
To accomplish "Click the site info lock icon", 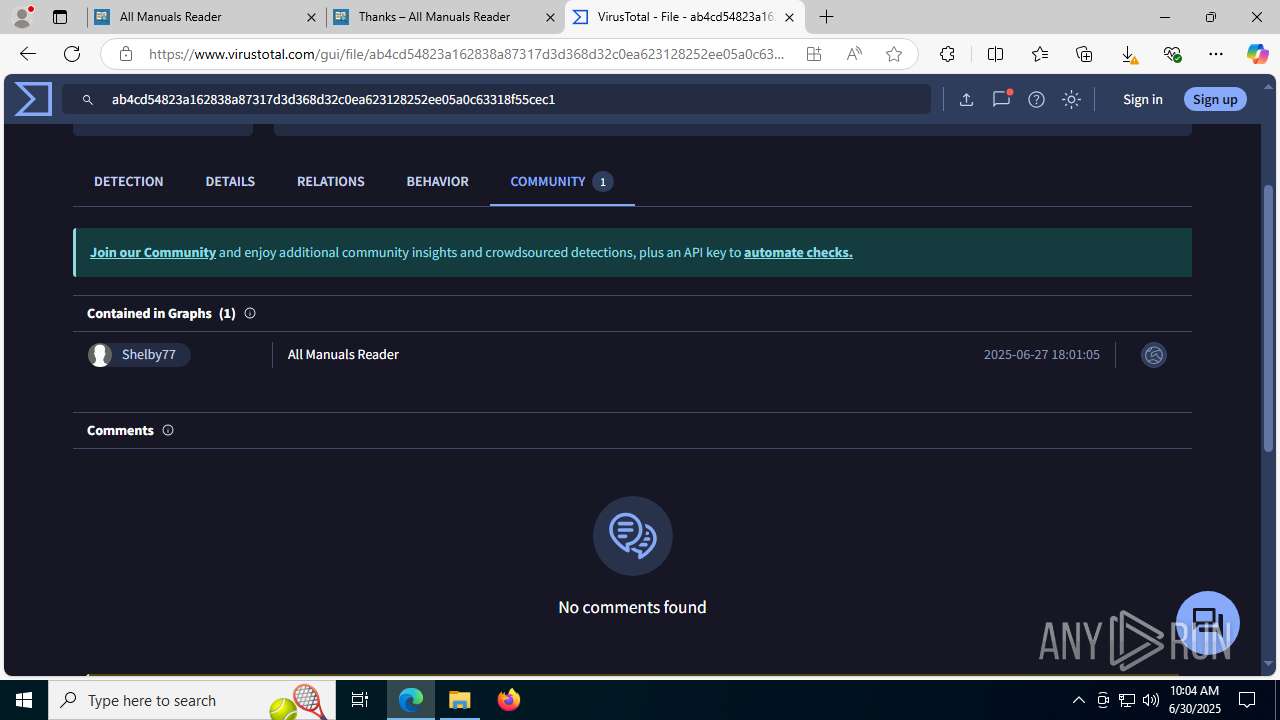I will (125, 54).
